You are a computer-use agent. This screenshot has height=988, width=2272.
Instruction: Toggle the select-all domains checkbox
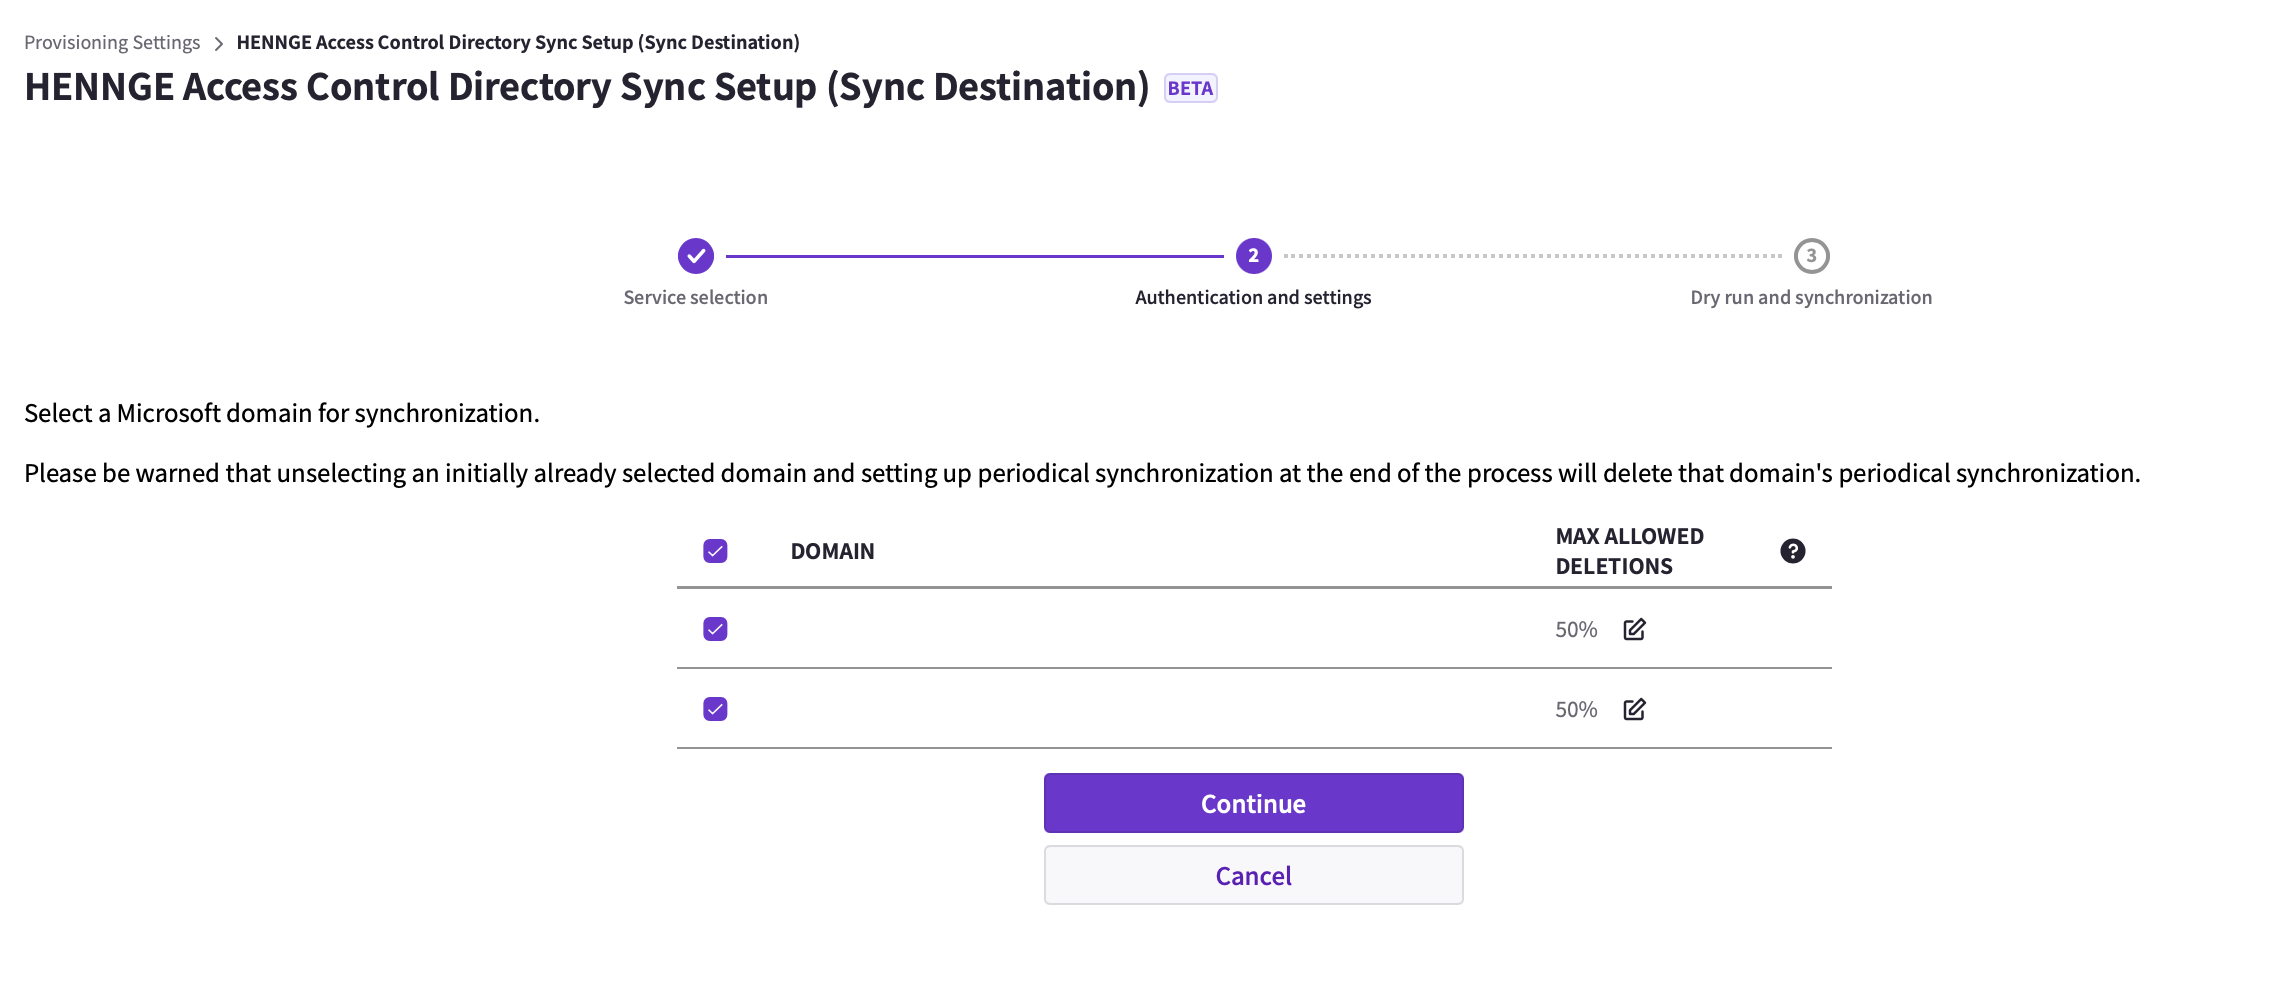(715, 551)
